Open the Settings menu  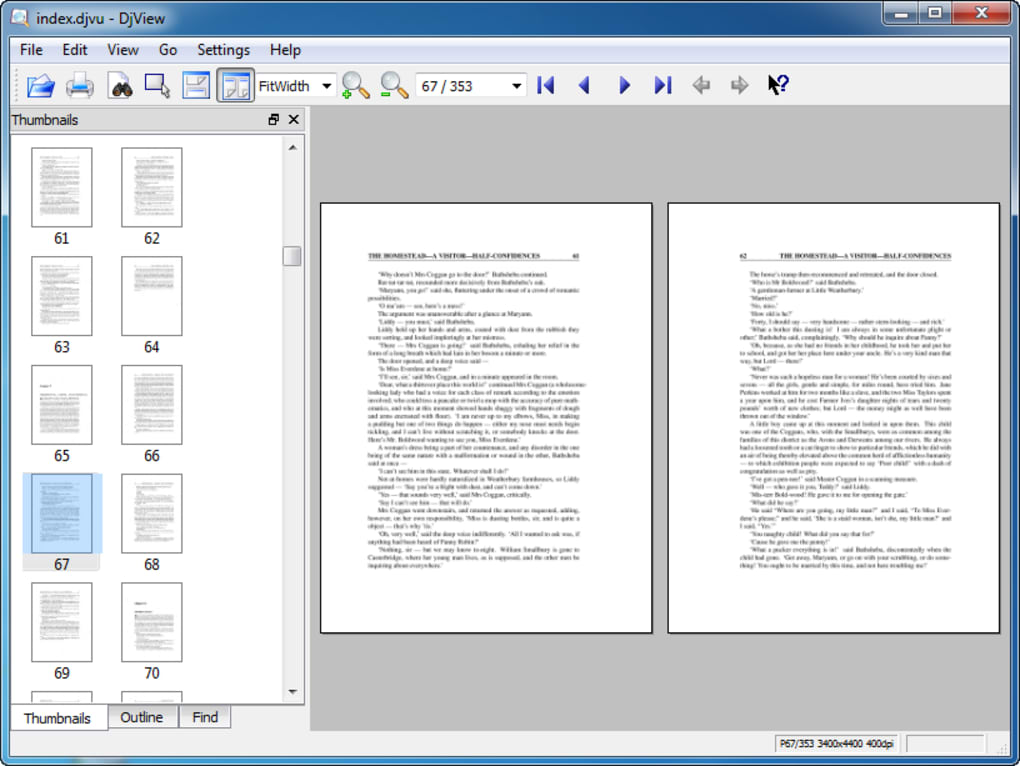[223, 50]
